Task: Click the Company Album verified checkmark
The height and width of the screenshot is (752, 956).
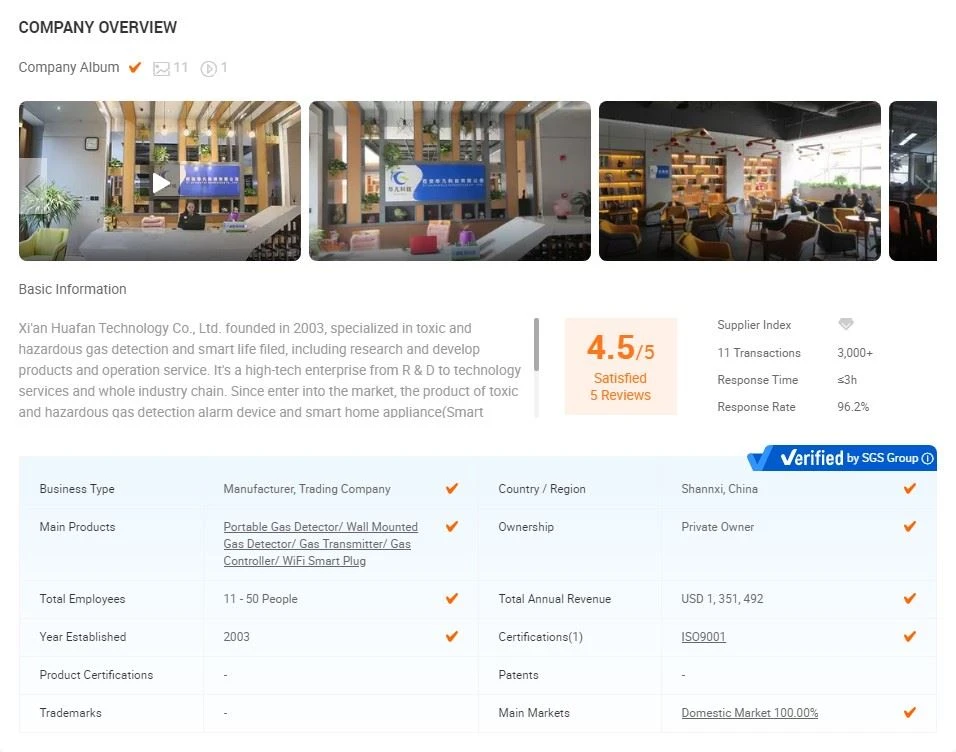Action: (135, 67)
